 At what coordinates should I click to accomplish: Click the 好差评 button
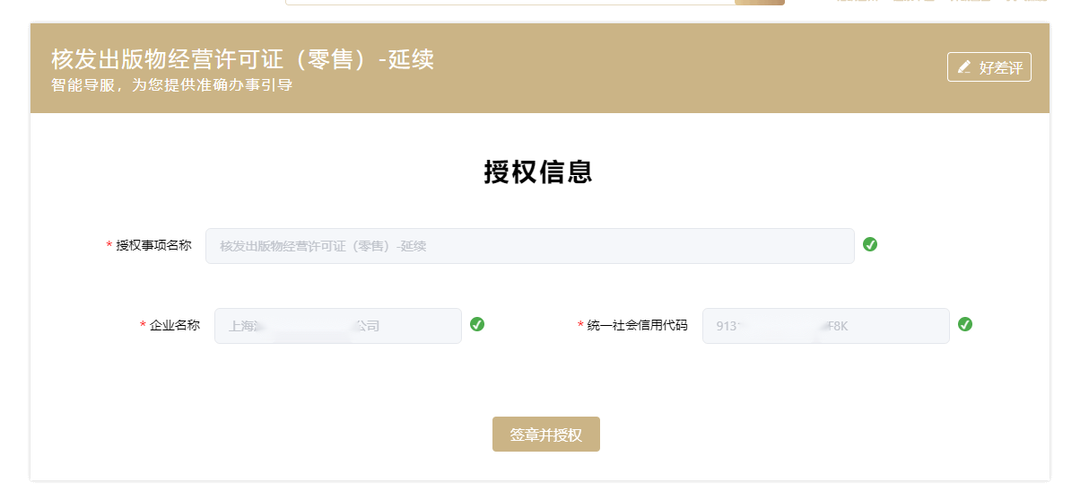pyautogui.click(x=989, y=67)
